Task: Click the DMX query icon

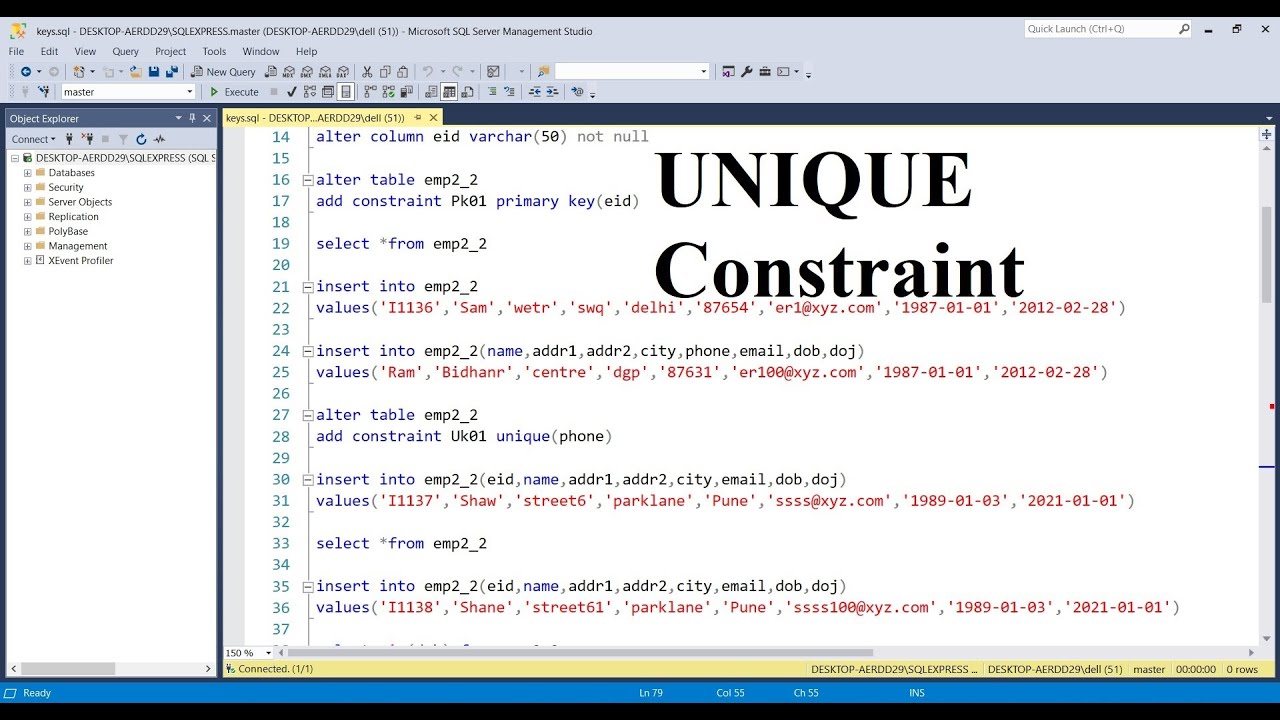Action: (307, 72)
